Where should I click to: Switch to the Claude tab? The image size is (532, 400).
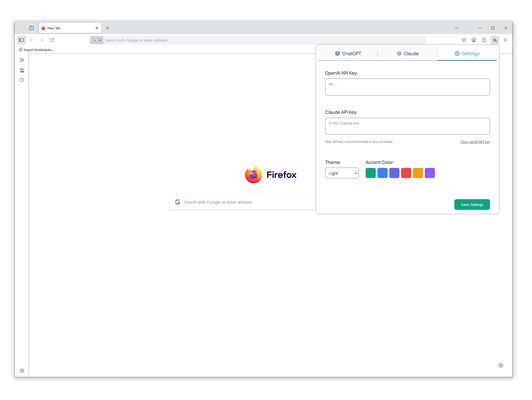tap(407, 54)
